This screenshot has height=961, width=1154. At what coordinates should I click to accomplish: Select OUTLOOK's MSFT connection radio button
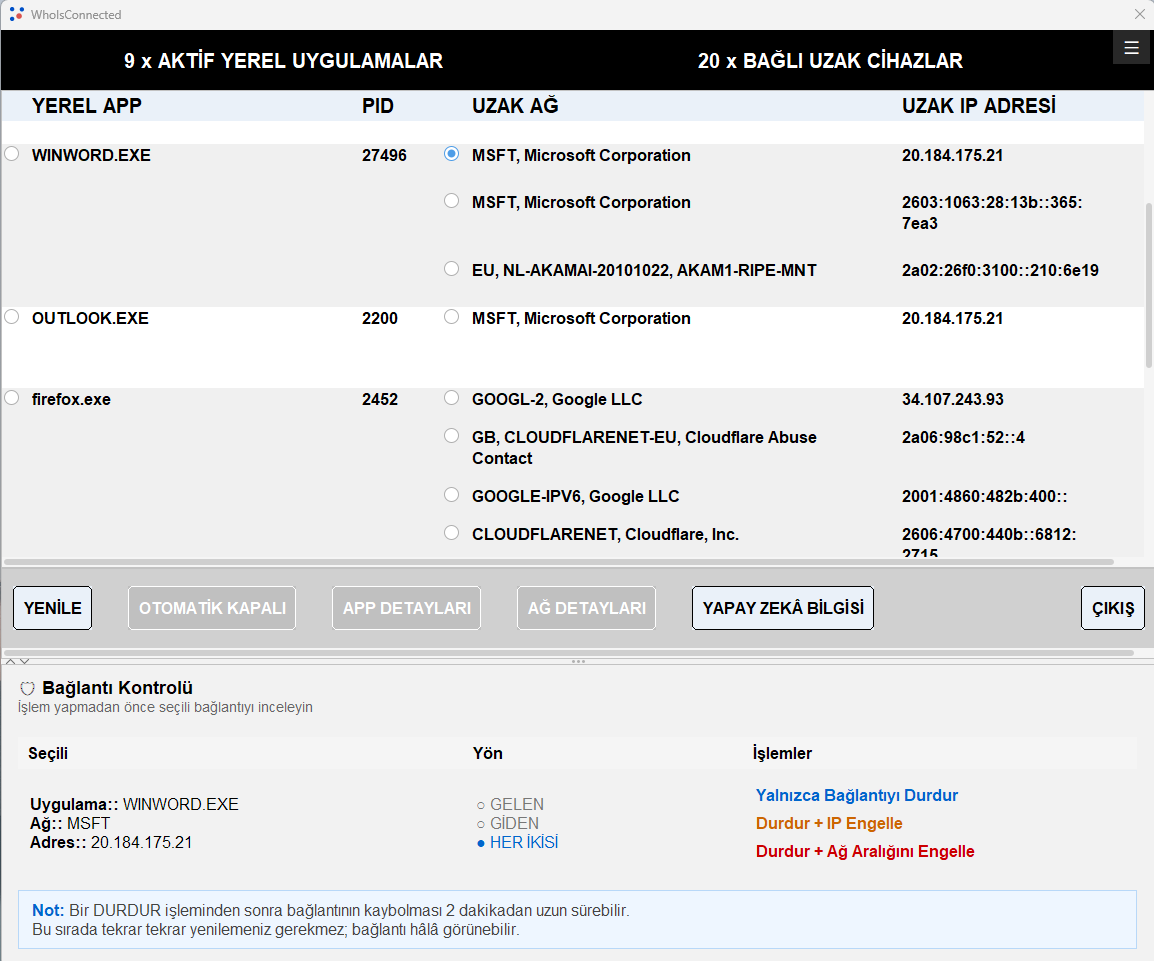452,317
